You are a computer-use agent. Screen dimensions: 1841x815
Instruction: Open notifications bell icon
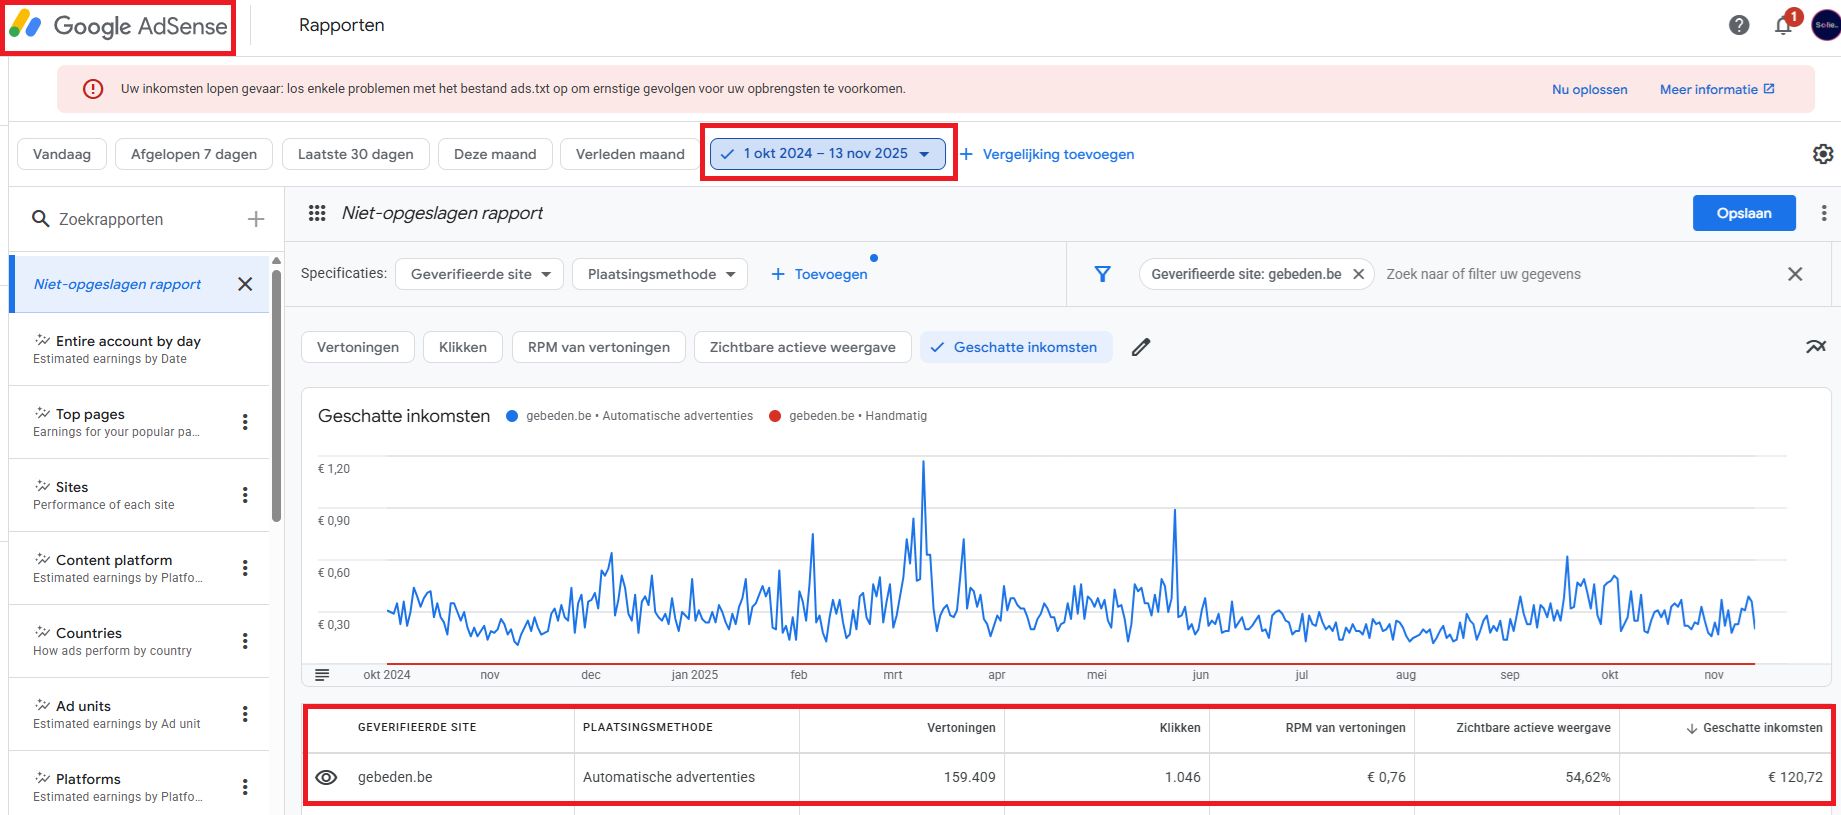(1783, 26)
